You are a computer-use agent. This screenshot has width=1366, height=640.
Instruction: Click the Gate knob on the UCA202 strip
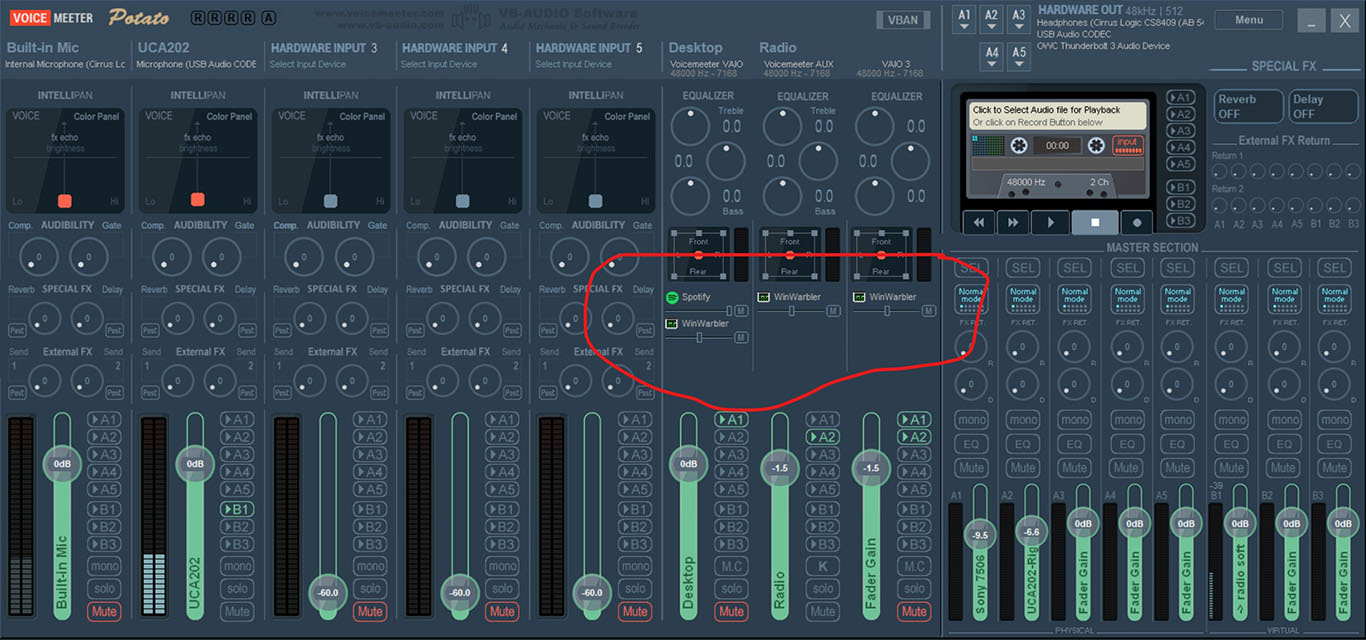221,257
